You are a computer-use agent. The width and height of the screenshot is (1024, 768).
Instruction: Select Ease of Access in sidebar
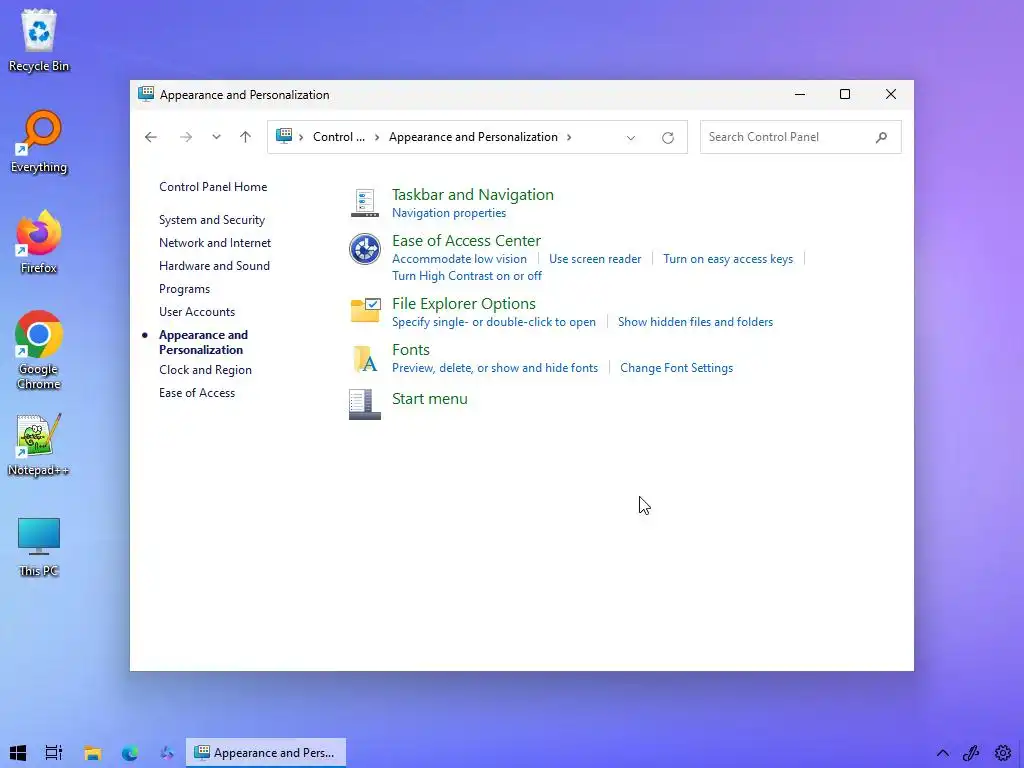(197, 393)
